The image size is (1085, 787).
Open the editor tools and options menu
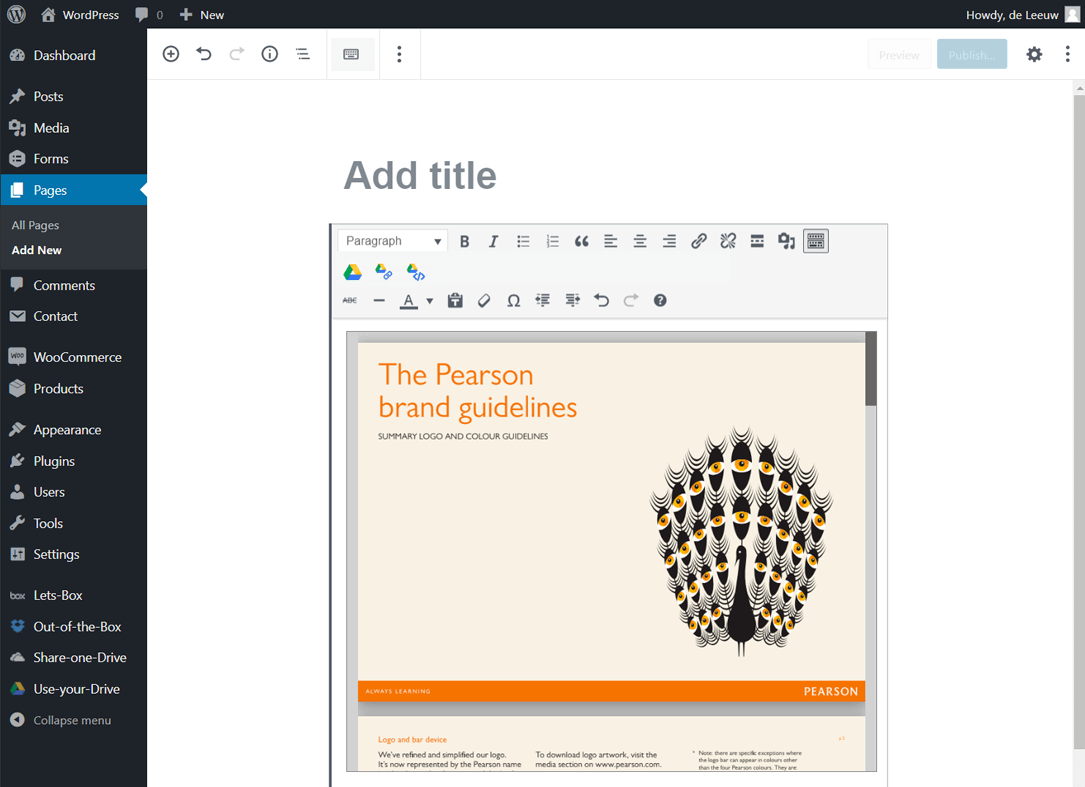1068,54
